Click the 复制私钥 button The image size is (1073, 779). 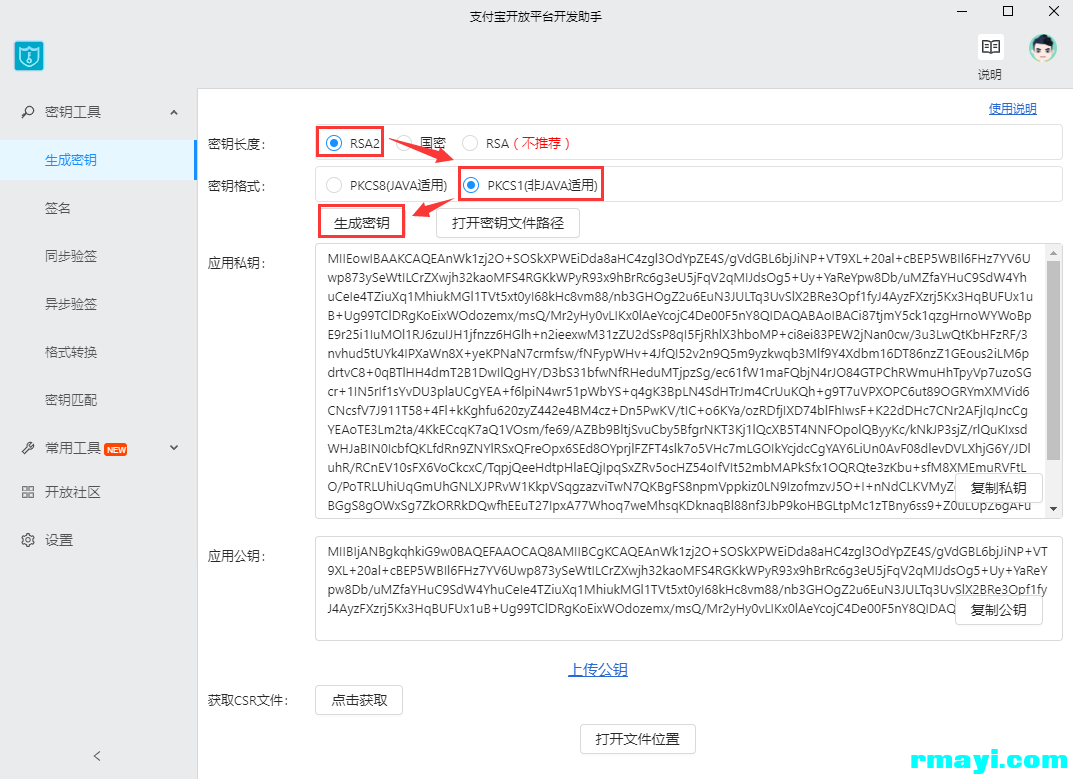(998, 488)
